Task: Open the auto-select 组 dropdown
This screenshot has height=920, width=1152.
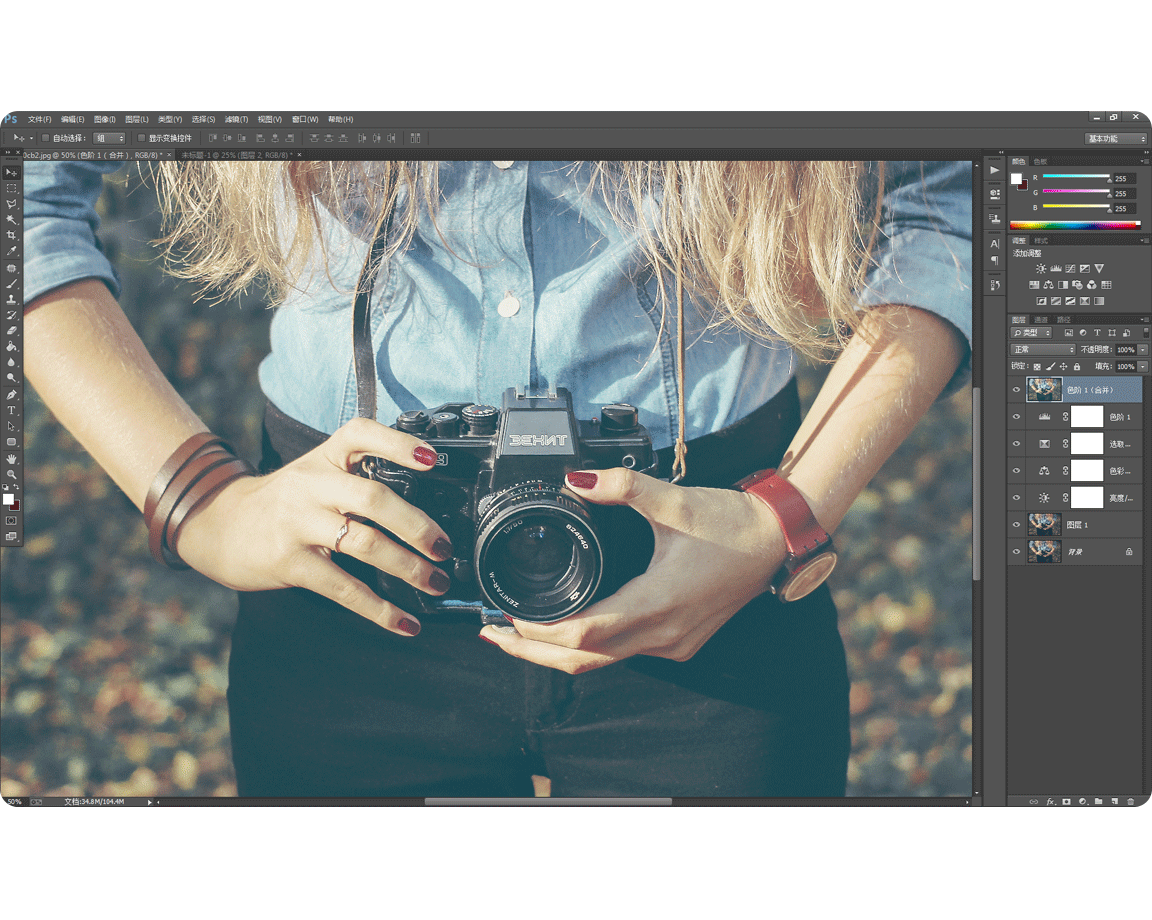Action: point(109,138)
